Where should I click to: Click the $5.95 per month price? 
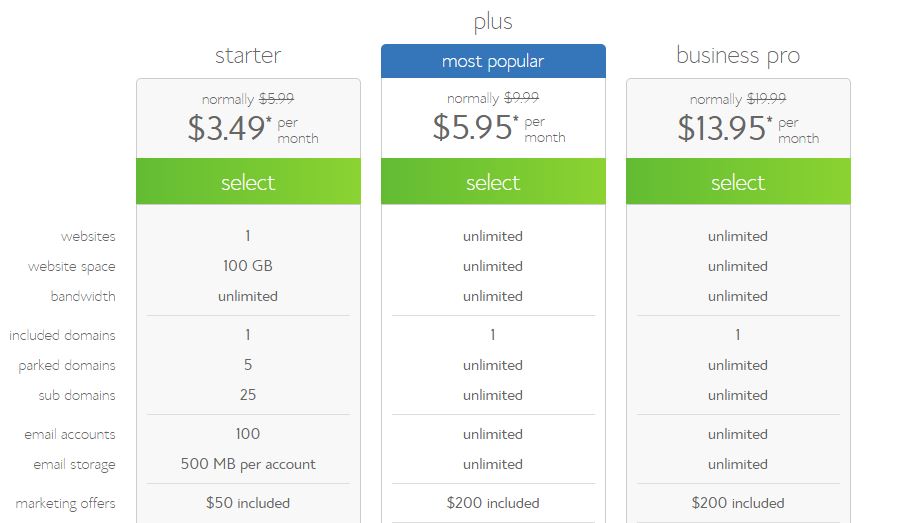coord(499,127)
